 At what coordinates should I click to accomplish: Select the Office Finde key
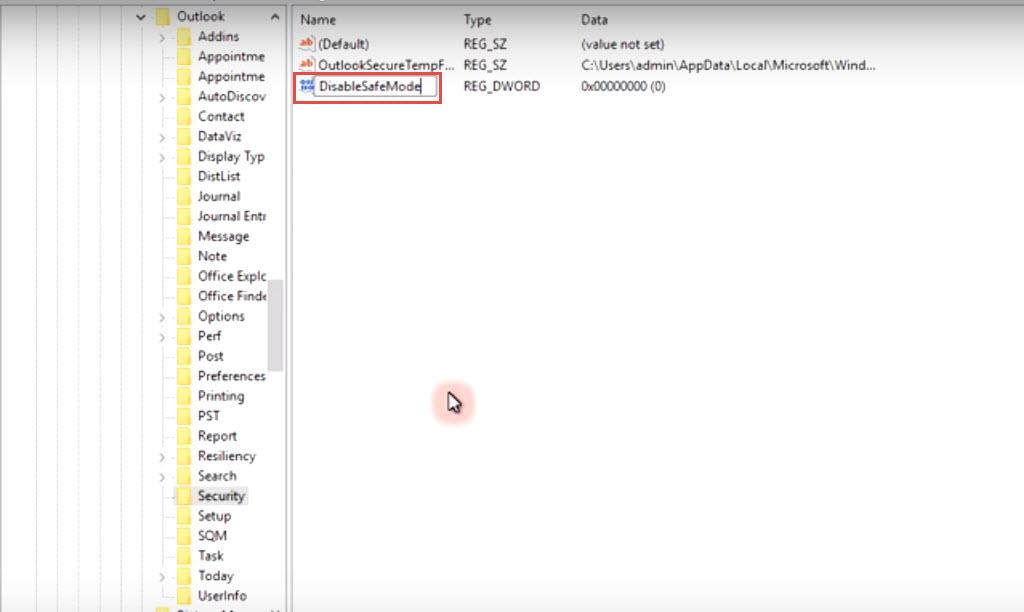point(232,296)
